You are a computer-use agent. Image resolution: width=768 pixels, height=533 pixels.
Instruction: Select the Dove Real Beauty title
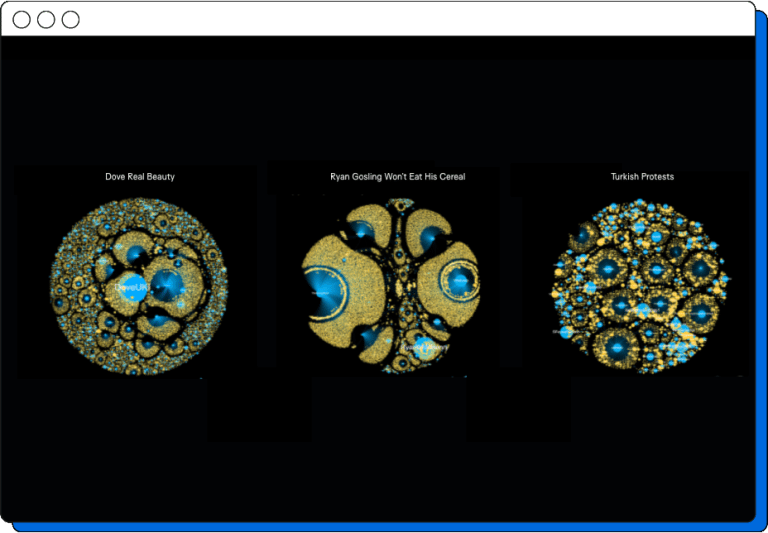(x=140, y=177)
